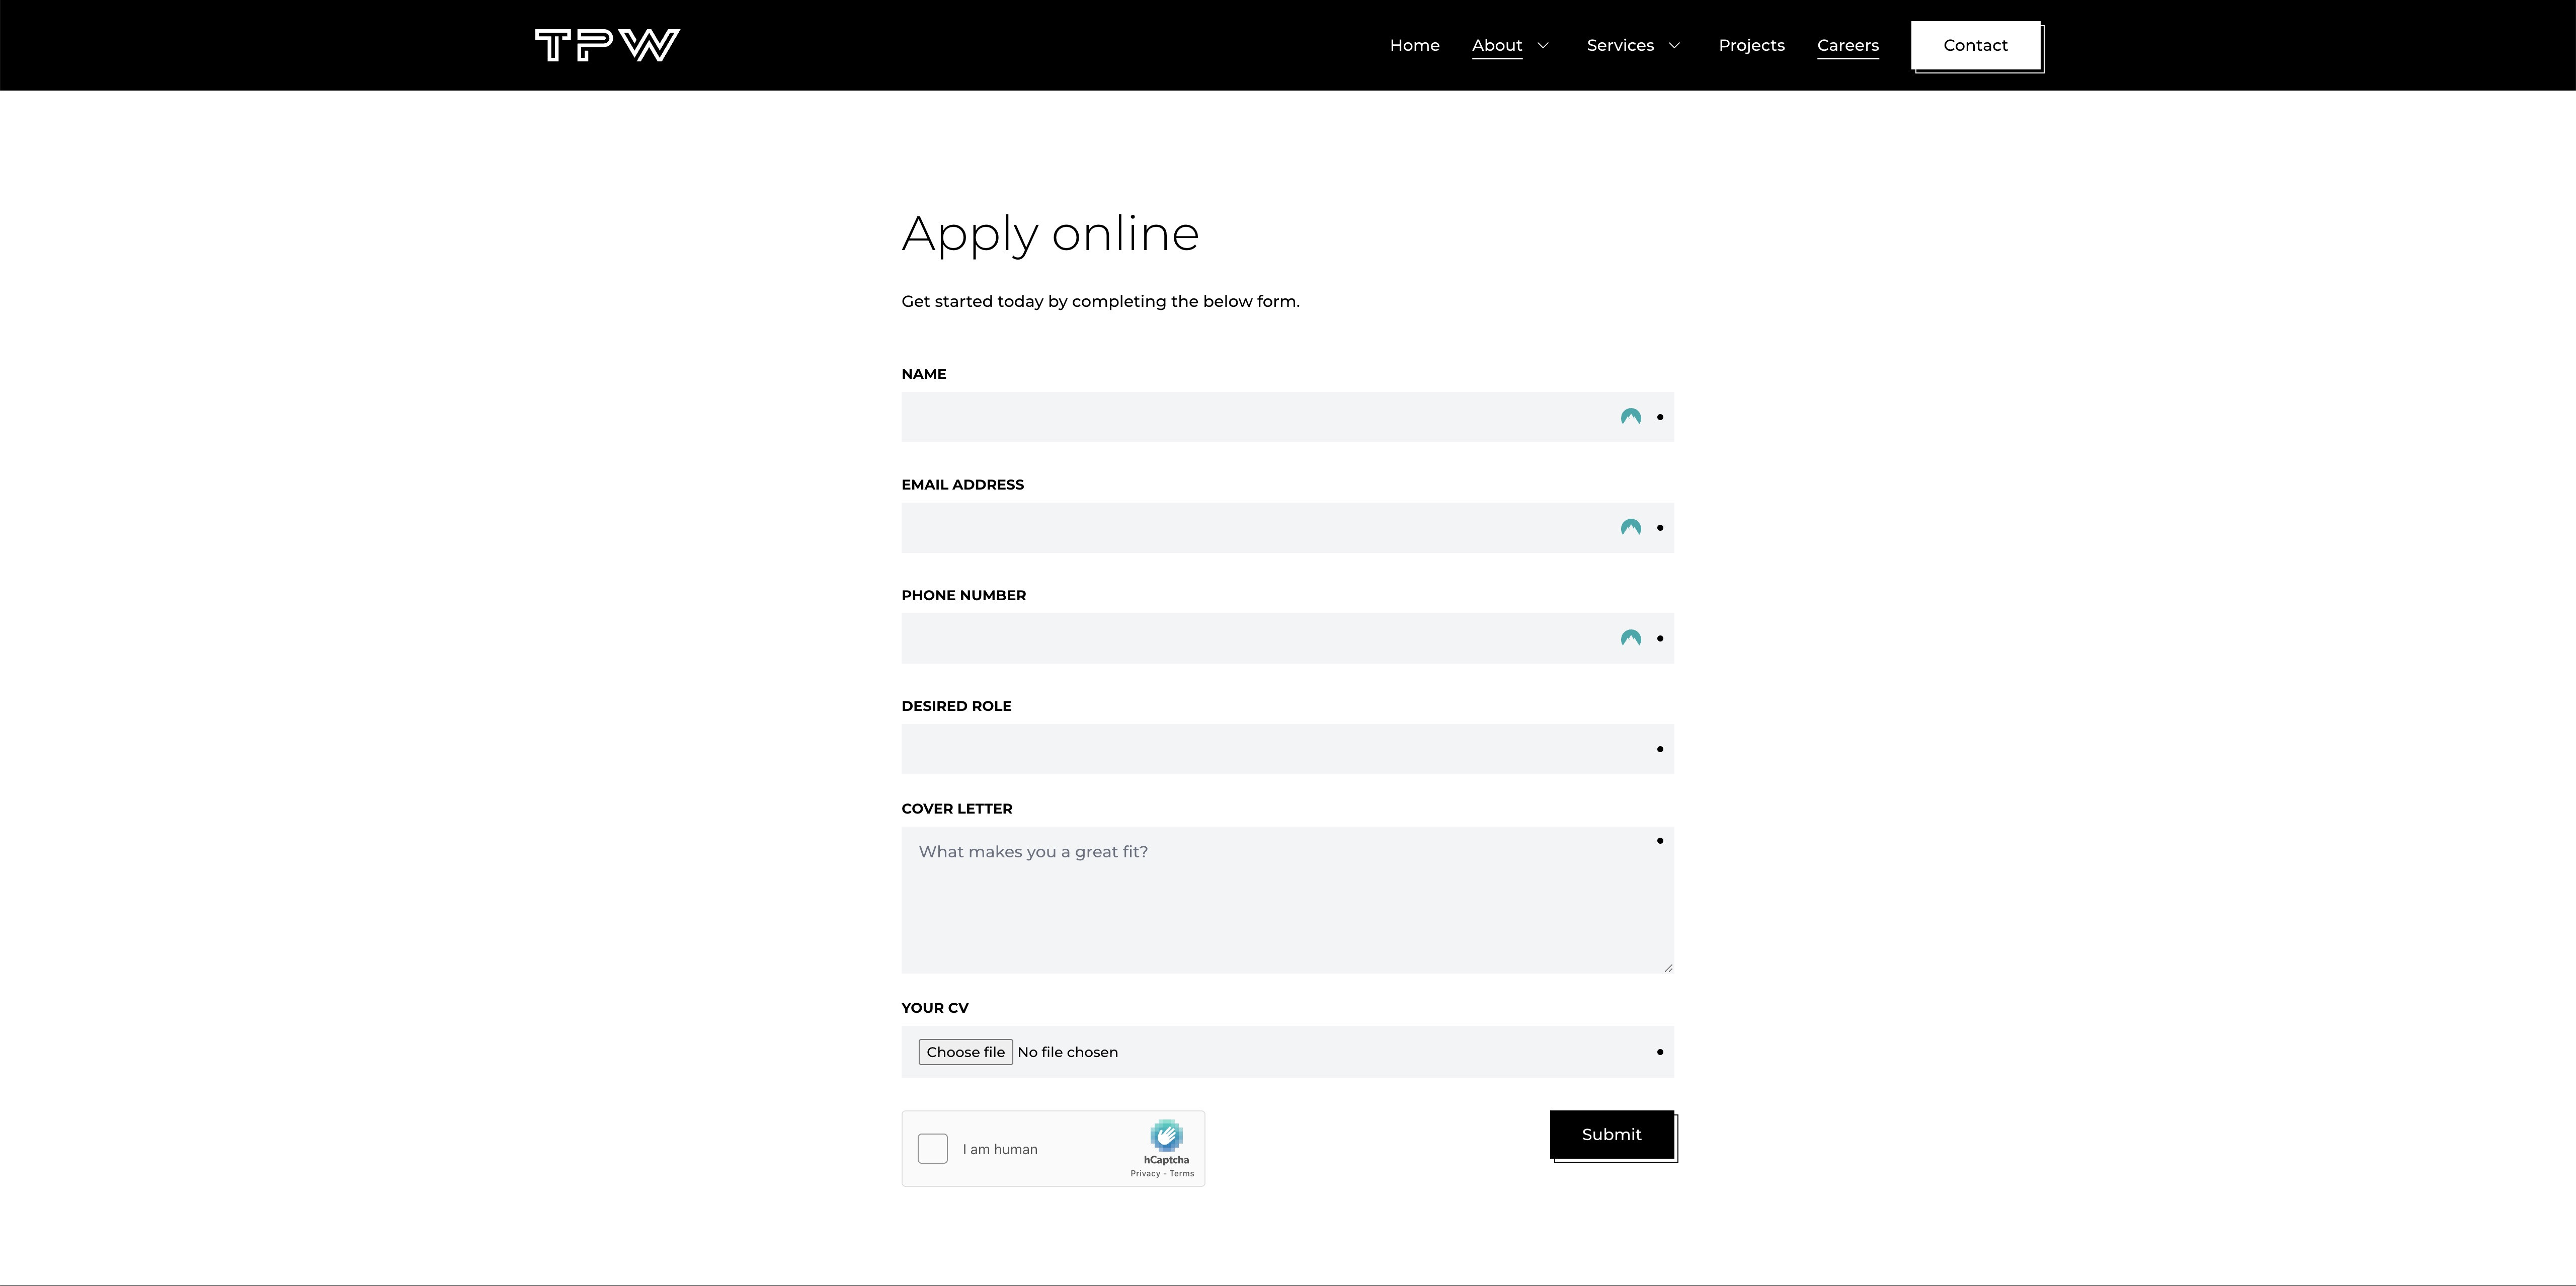Expand the Services menu chevron
The height and width of the screenshot is (1286, 2576).
click(1674, 45)
